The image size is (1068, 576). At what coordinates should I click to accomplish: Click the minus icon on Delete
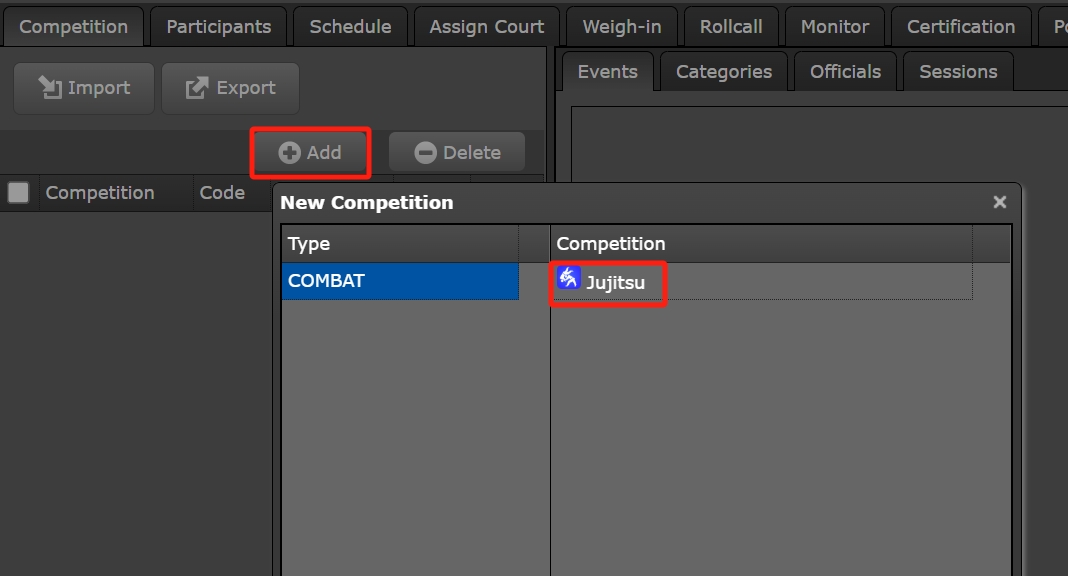click(426, 153)
